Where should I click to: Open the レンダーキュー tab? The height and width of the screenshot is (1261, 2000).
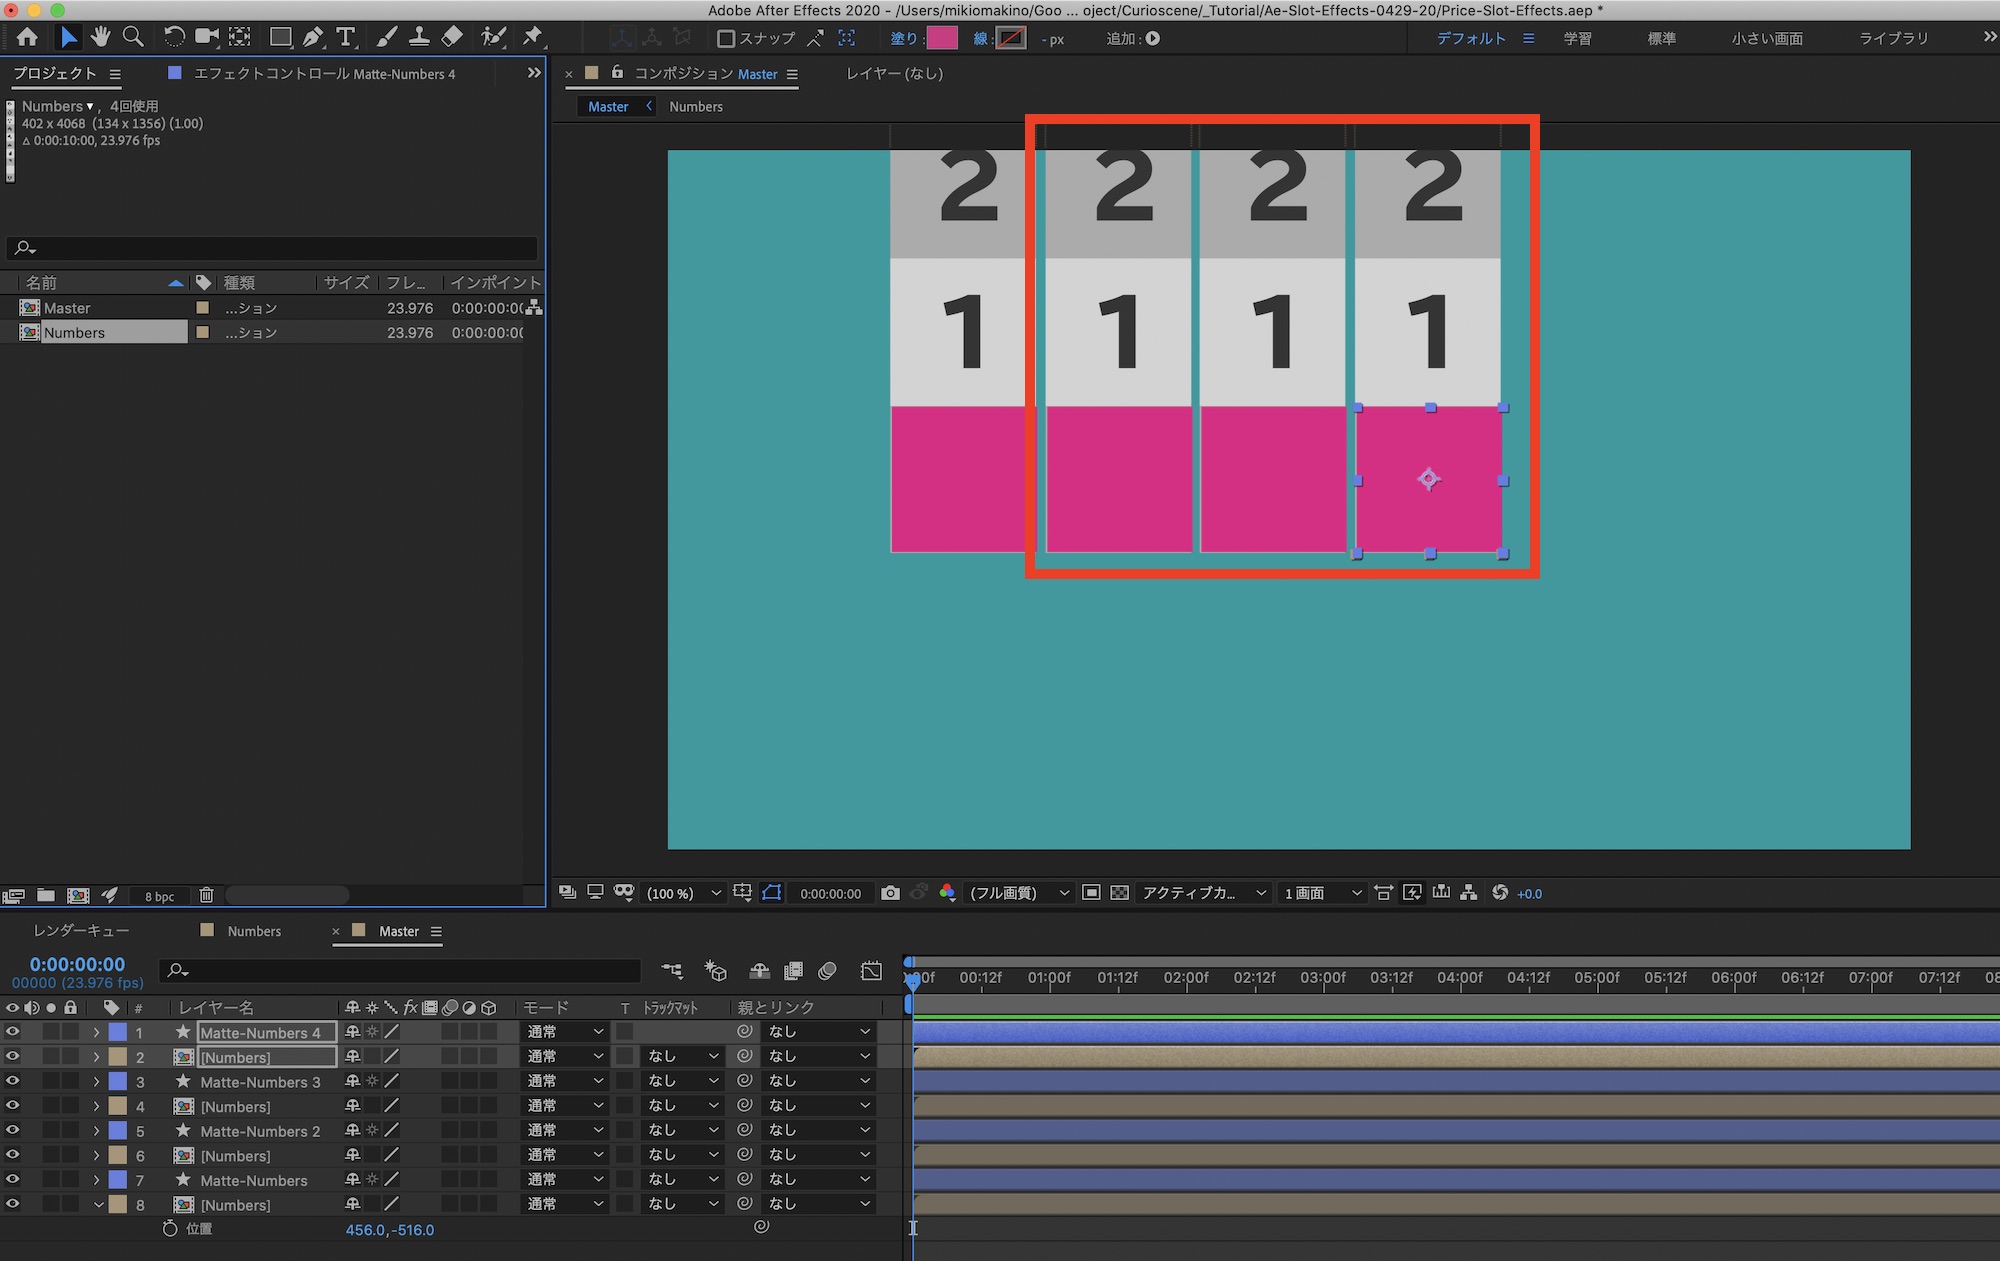tap(81, 931)
